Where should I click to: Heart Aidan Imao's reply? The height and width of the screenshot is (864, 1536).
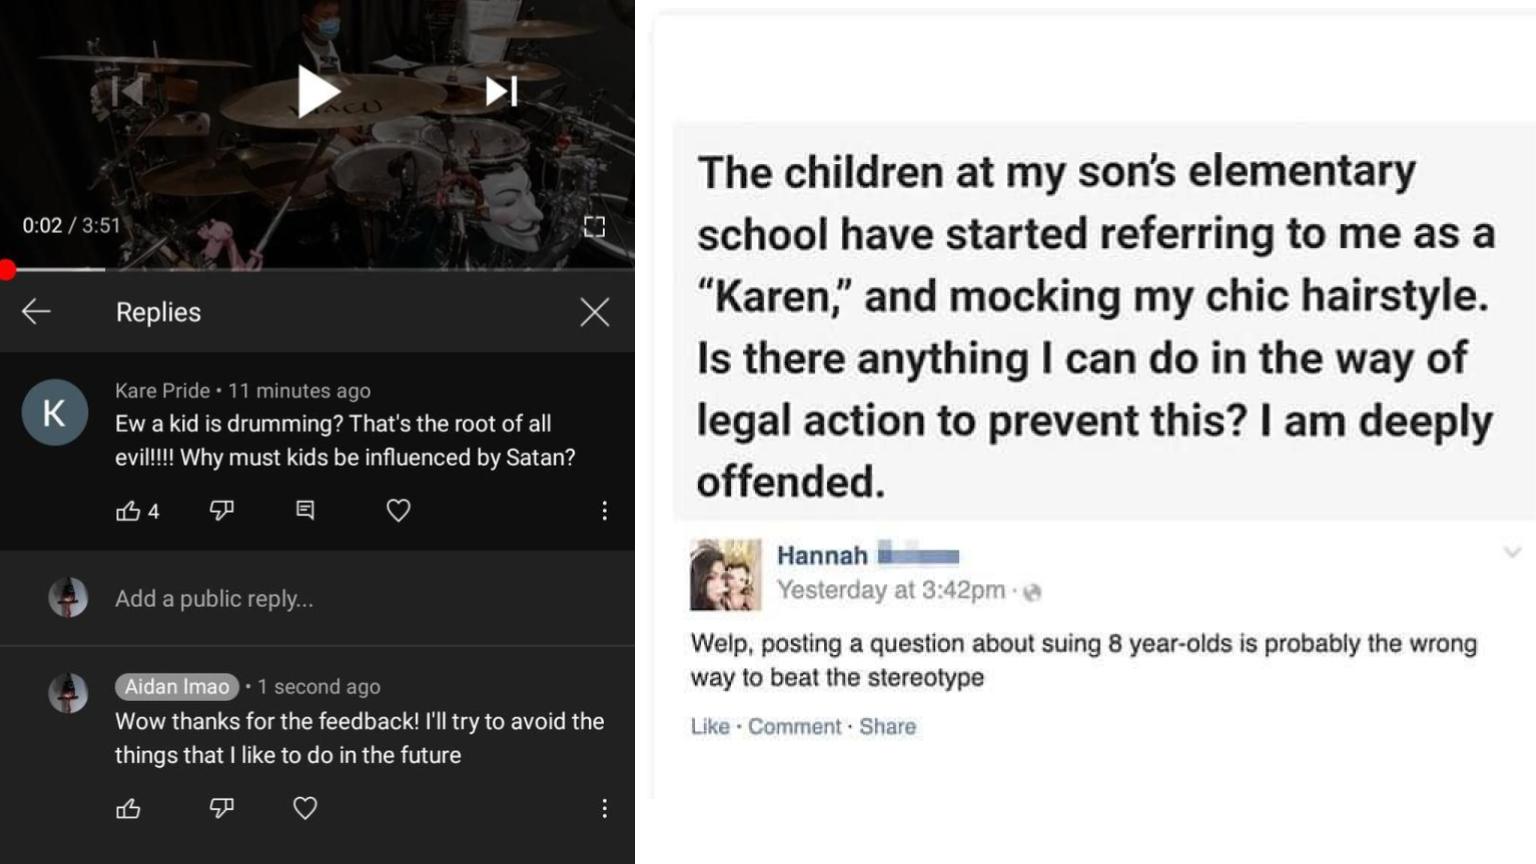(x=305, y=807)
